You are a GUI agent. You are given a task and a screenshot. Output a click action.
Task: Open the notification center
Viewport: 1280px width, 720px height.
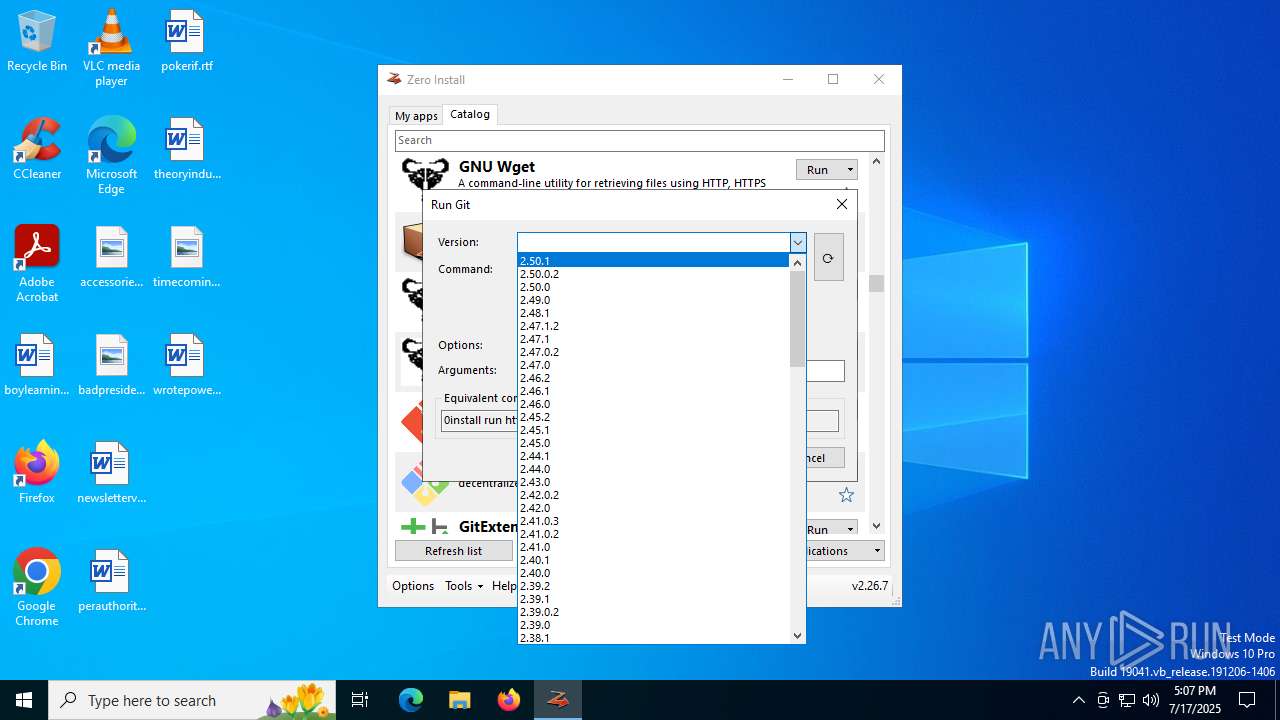(x=1247, y=700)
